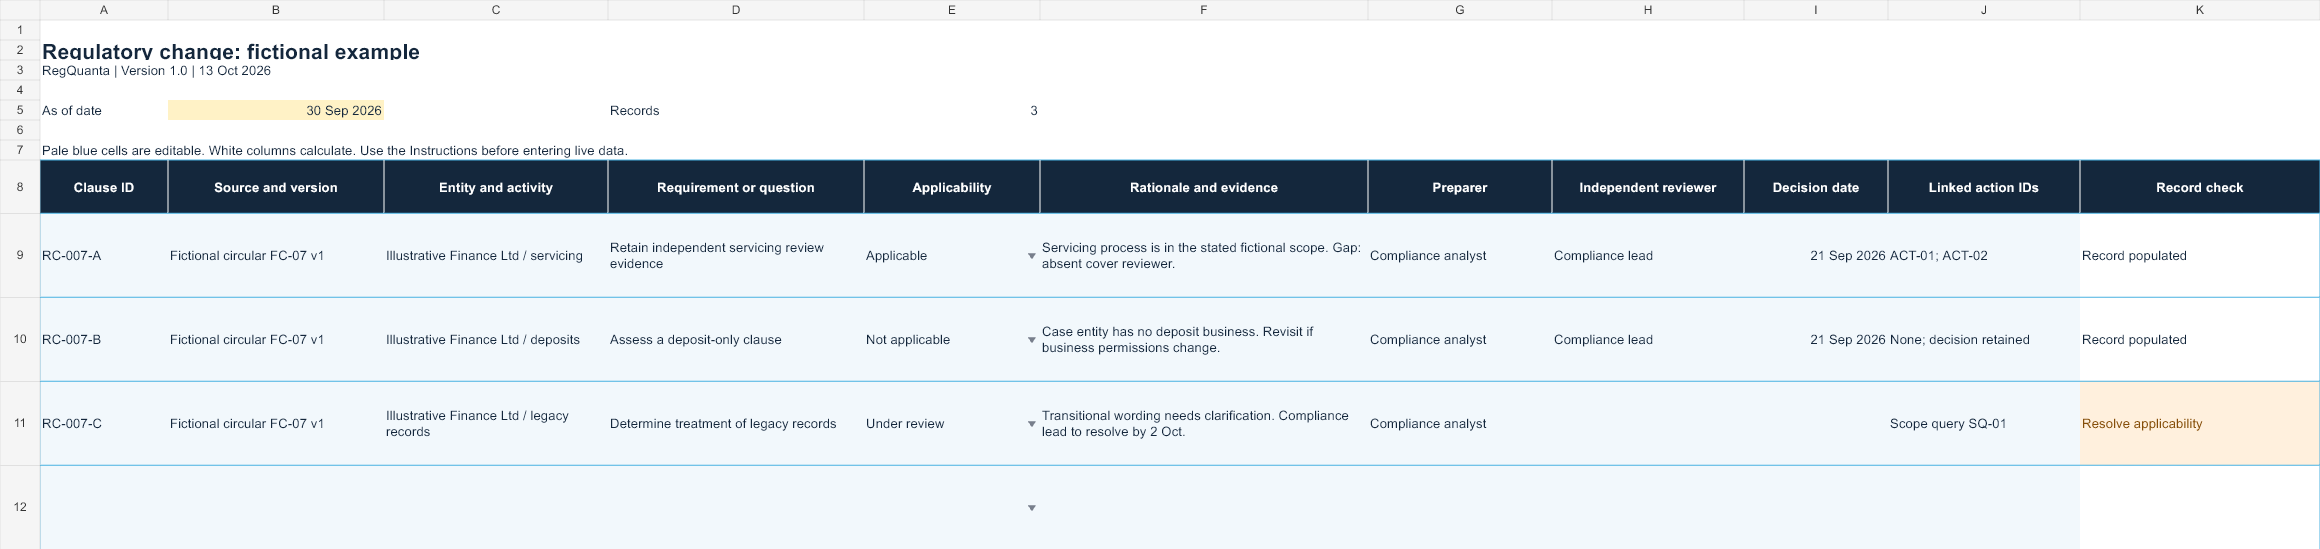This screenshot has height=549, width=2320.
Task: Select the As of date input cell
Action: click(276, 110)
